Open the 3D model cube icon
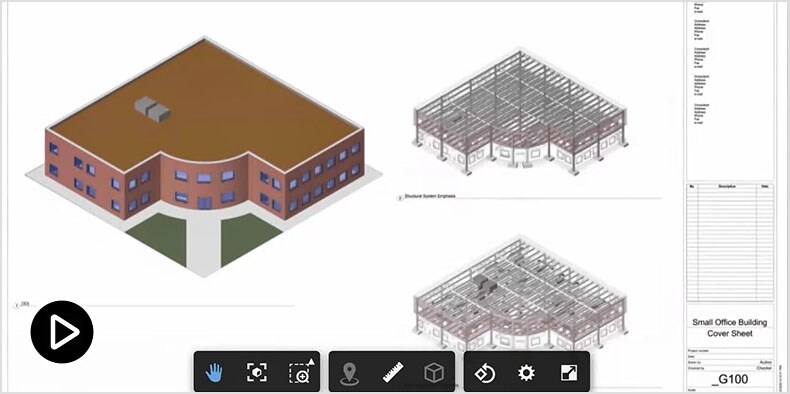790x394 pixels. click(x=434, y=373)
